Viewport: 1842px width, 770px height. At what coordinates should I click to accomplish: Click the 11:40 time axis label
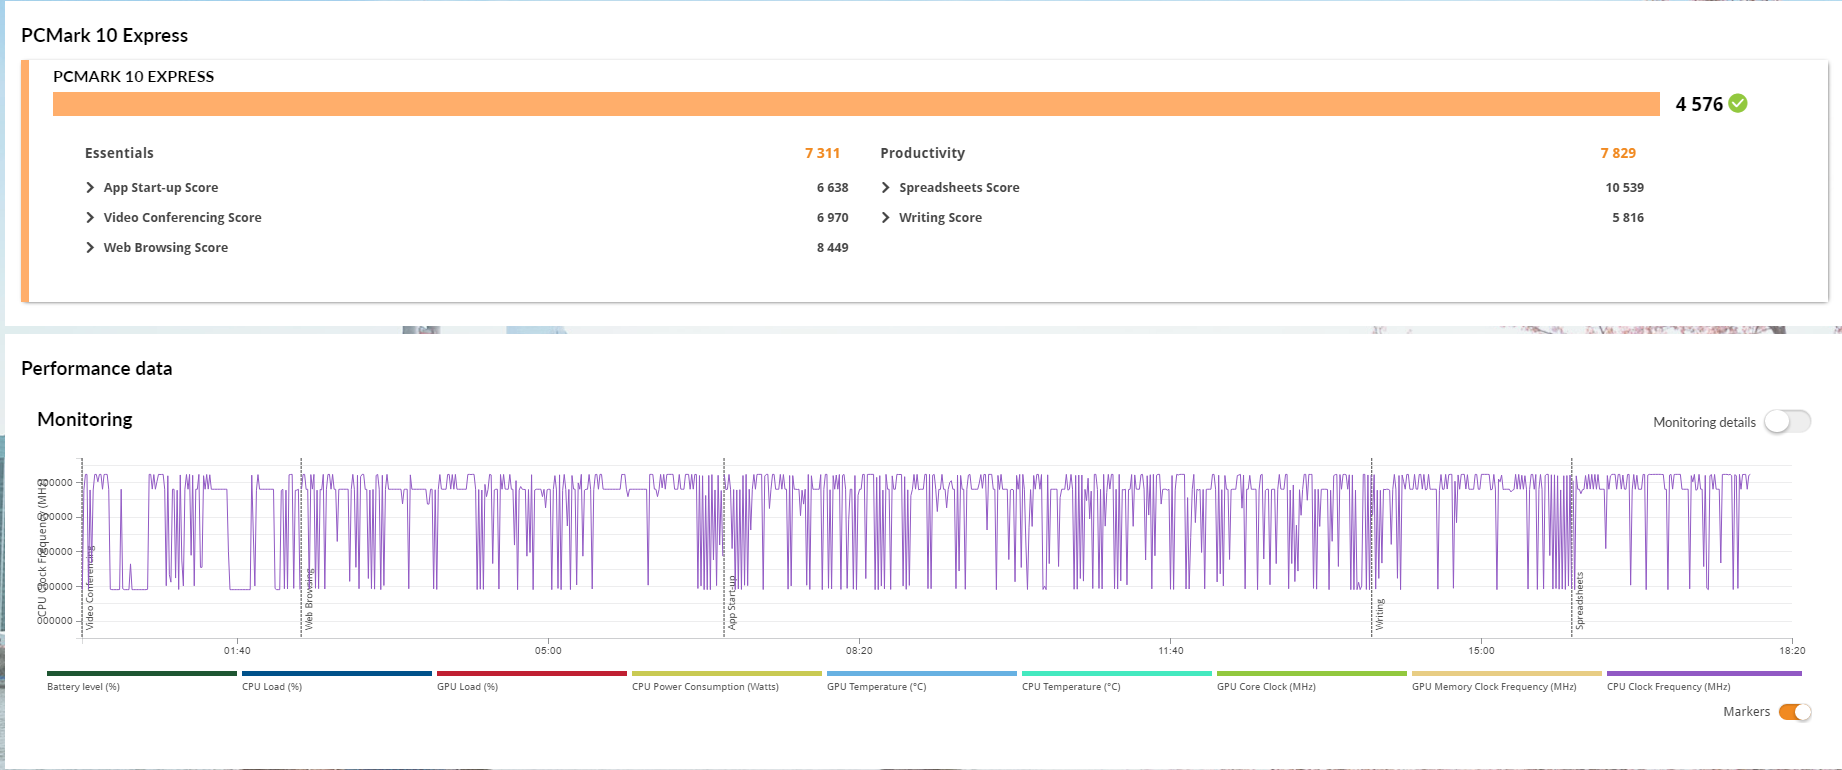point(1171,650)
